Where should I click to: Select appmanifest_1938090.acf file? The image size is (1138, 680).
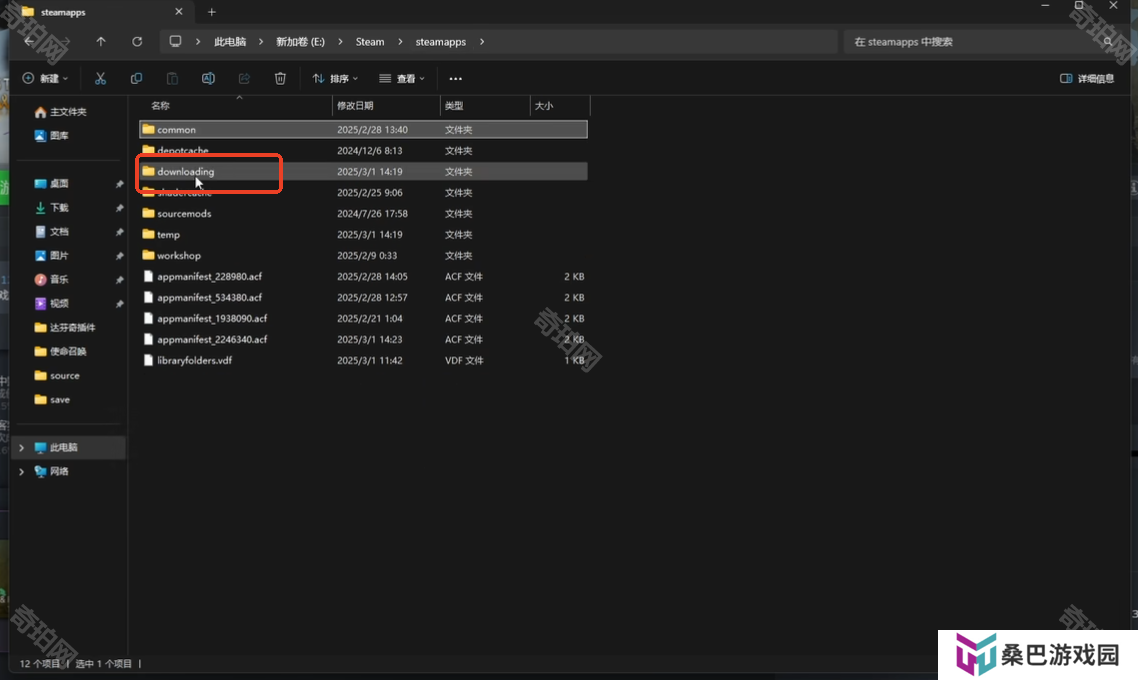363,319
